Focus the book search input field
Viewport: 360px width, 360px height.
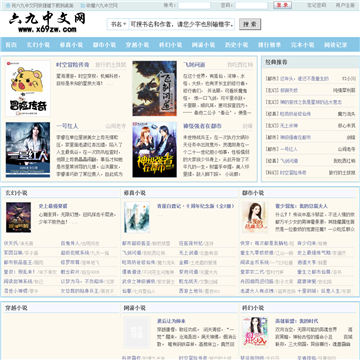pyautogui.click(x=182, y=24)
